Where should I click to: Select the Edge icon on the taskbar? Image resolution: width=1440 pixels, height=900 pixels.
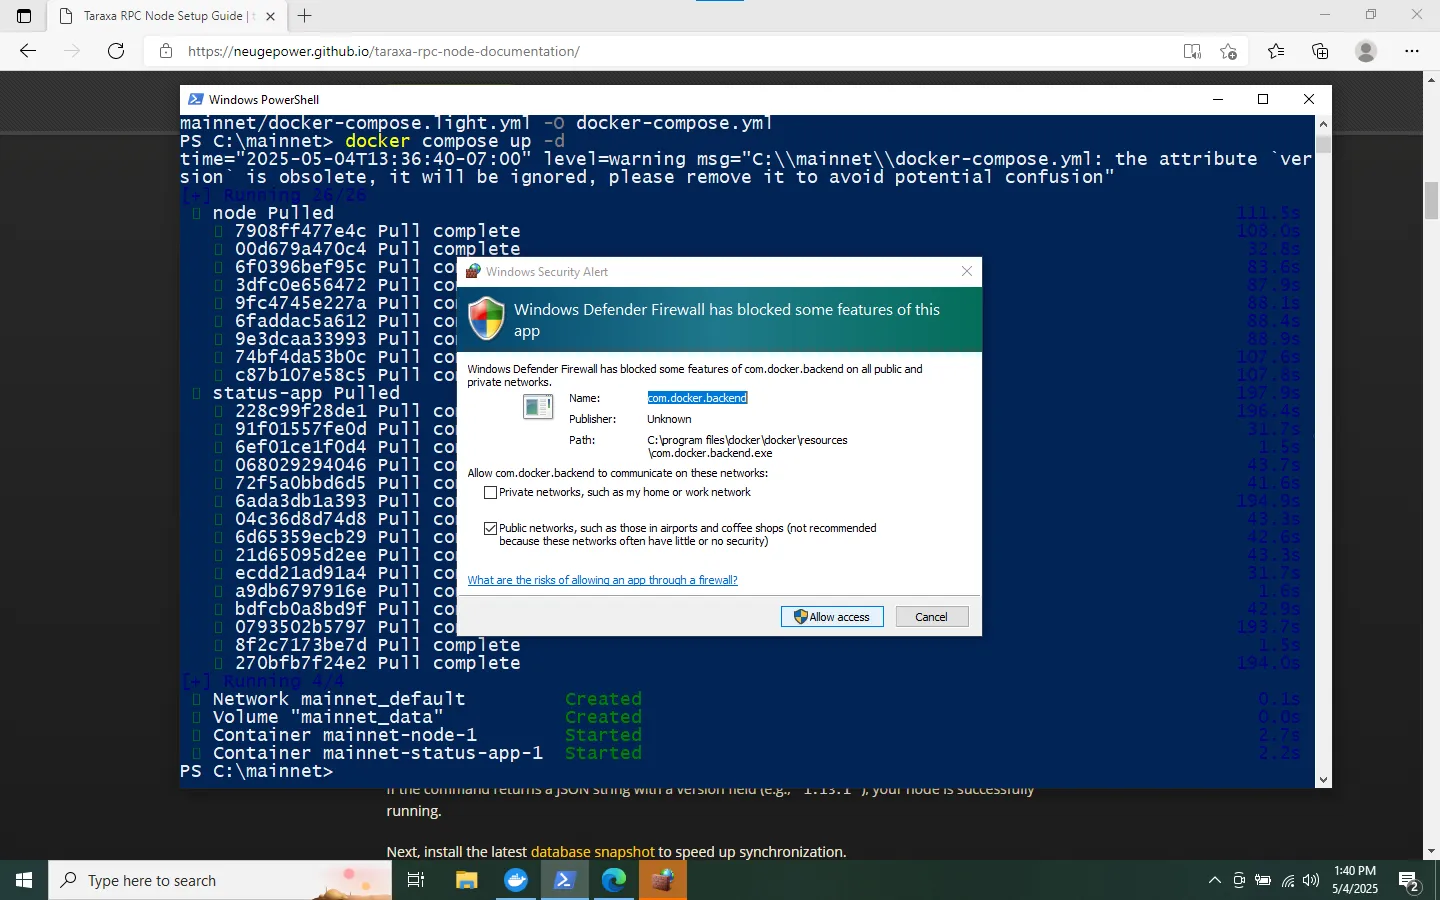pyautogui.click(x=613, y=881)
